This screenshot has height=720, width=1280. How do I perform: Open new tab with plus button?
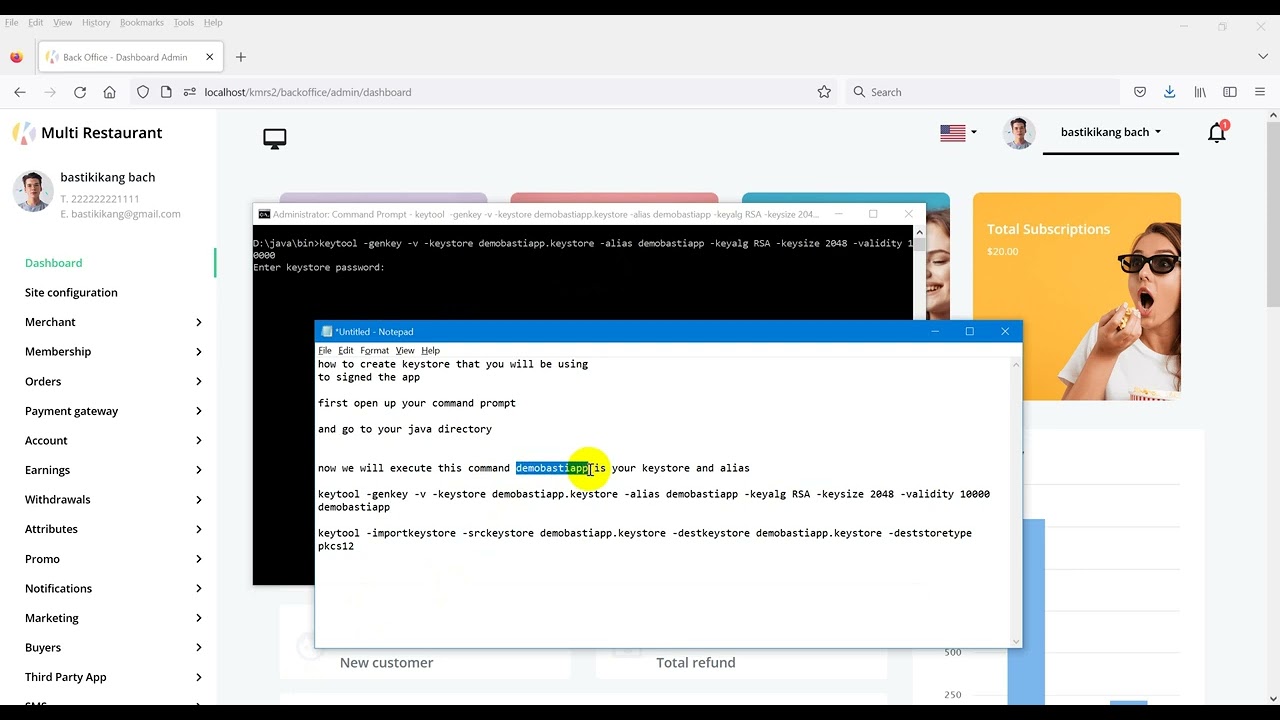pos(240,57)
